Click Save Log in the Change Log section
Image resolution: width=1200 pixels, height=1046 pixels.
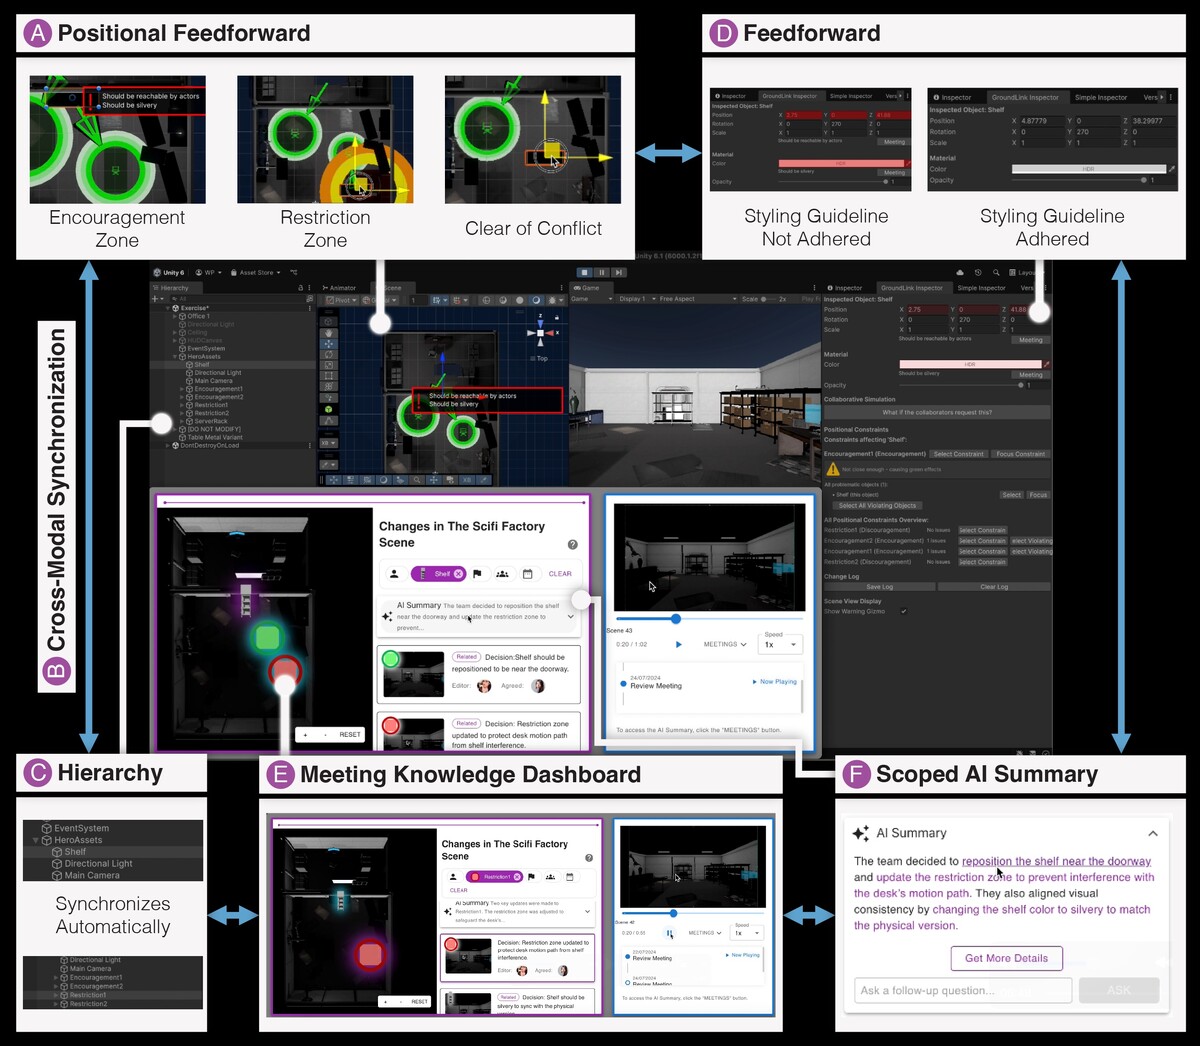[880, 587]
